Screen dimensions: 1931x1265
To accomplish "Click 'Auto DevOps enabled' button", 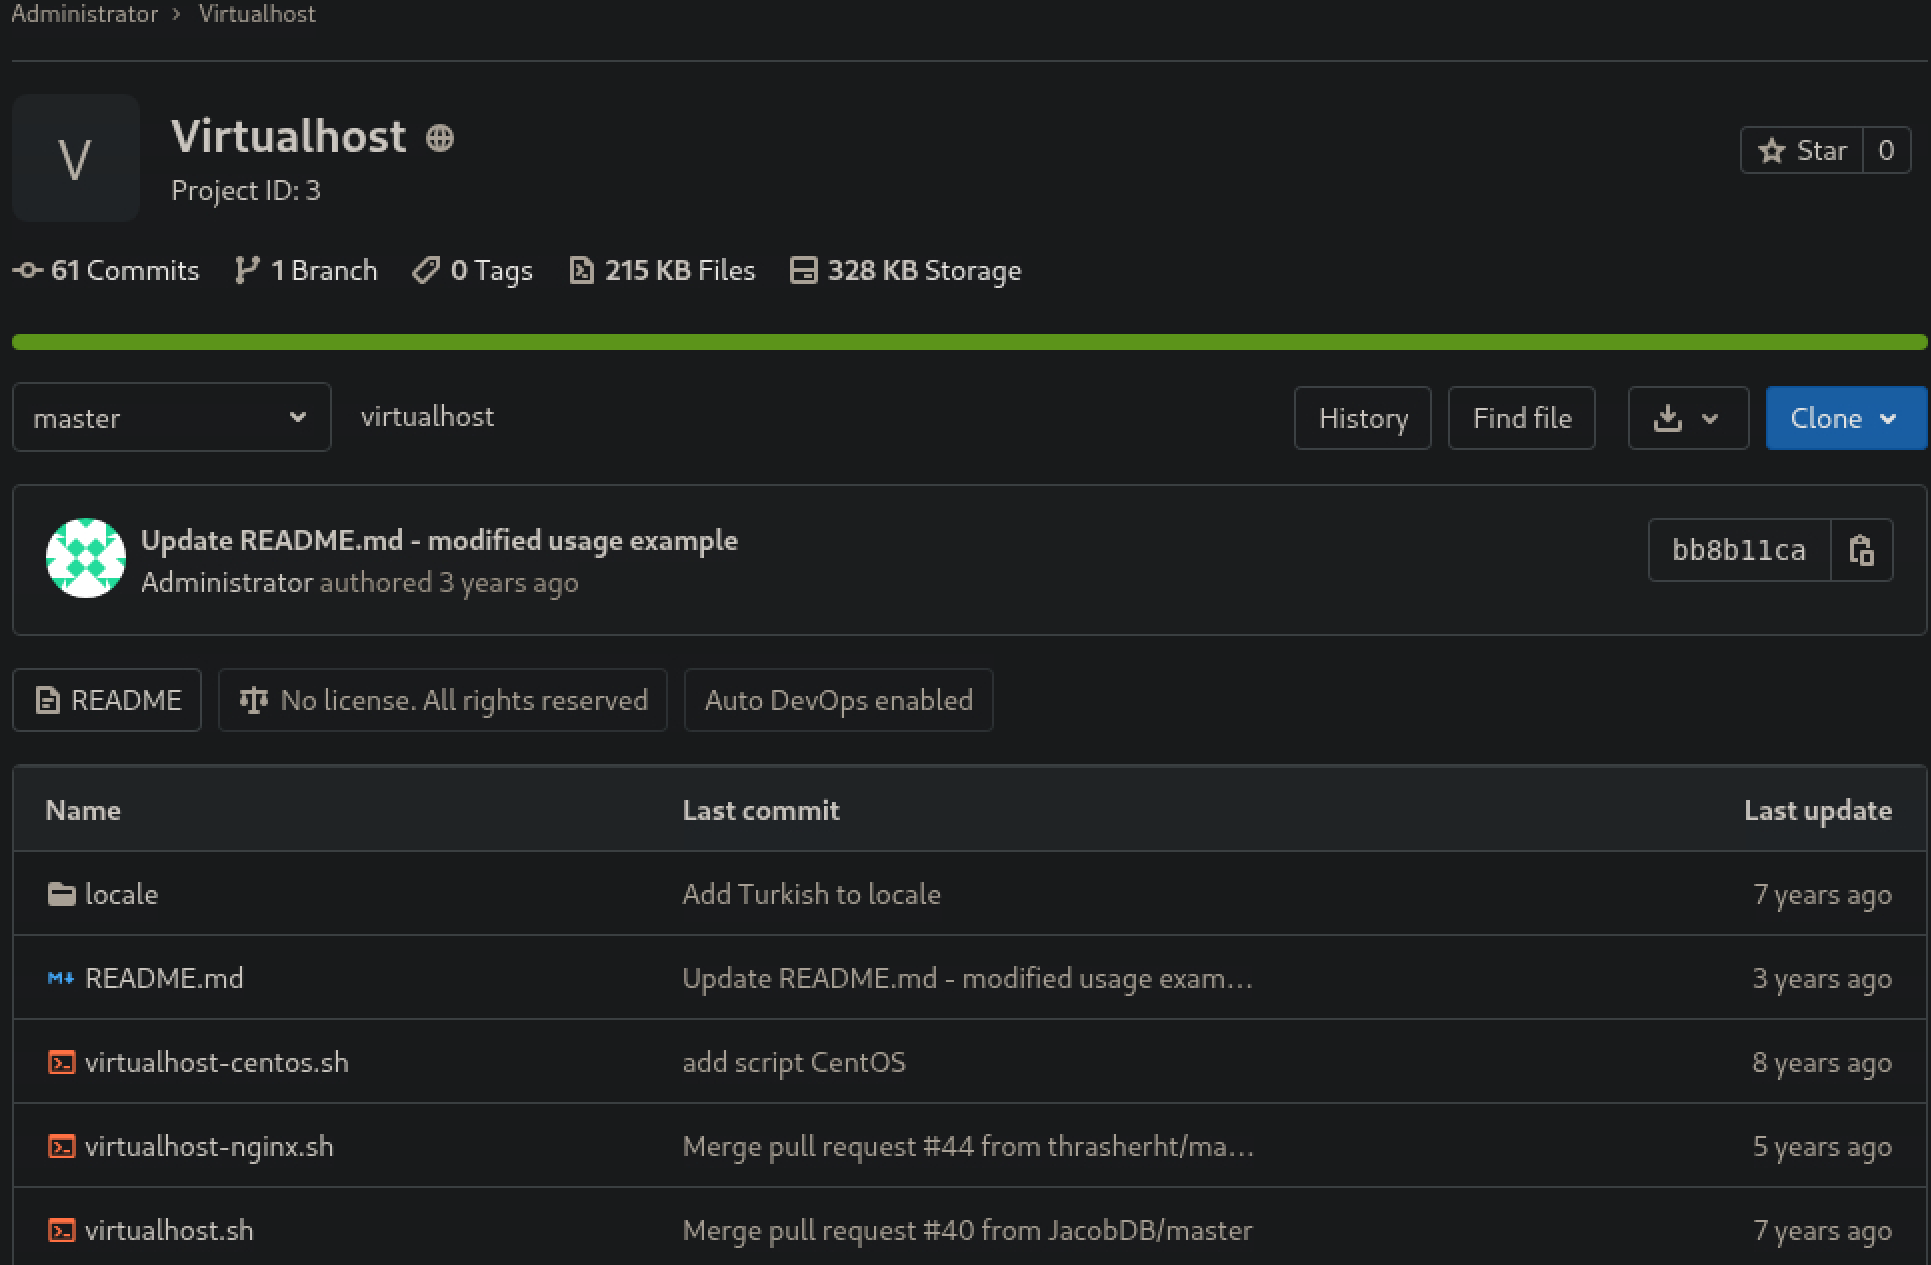I will tap(838, 700).
